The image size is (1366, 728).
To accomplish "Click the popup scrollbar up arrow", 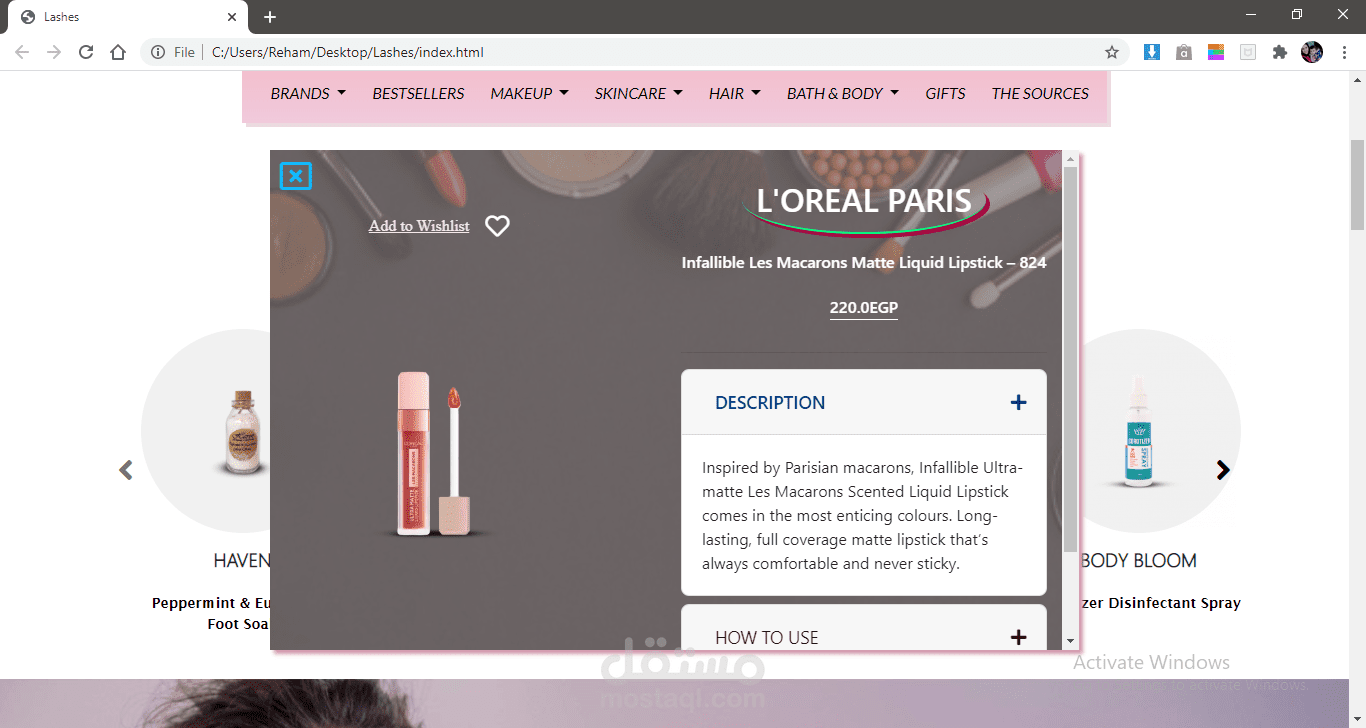I will (1070, 159).
